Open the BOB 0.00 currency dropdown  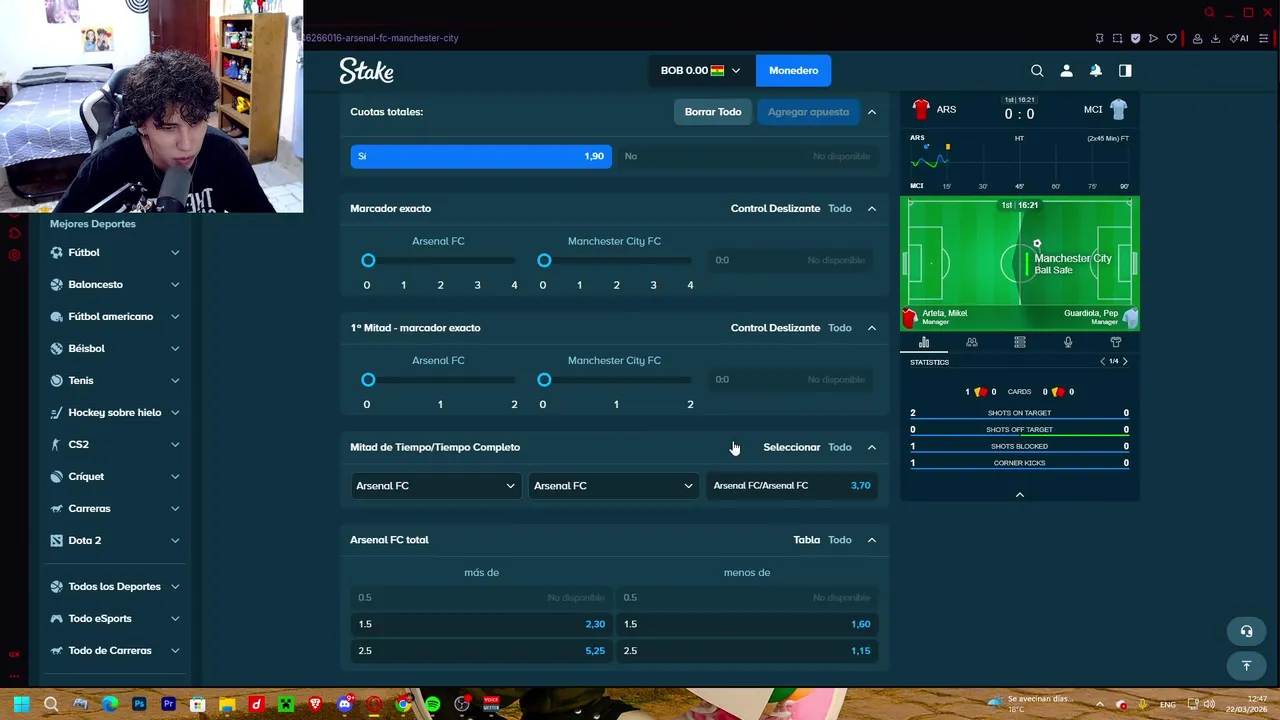point(700,70)
